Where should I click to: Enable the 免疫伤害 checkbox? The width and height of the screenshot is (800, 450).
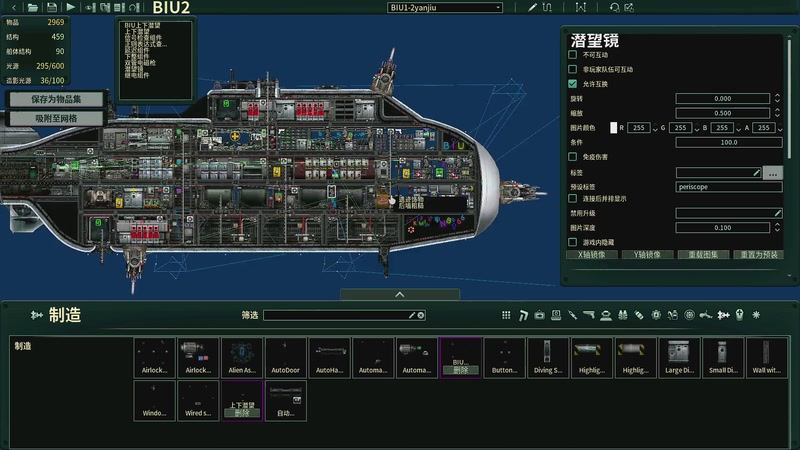click(x=572, y=157)
